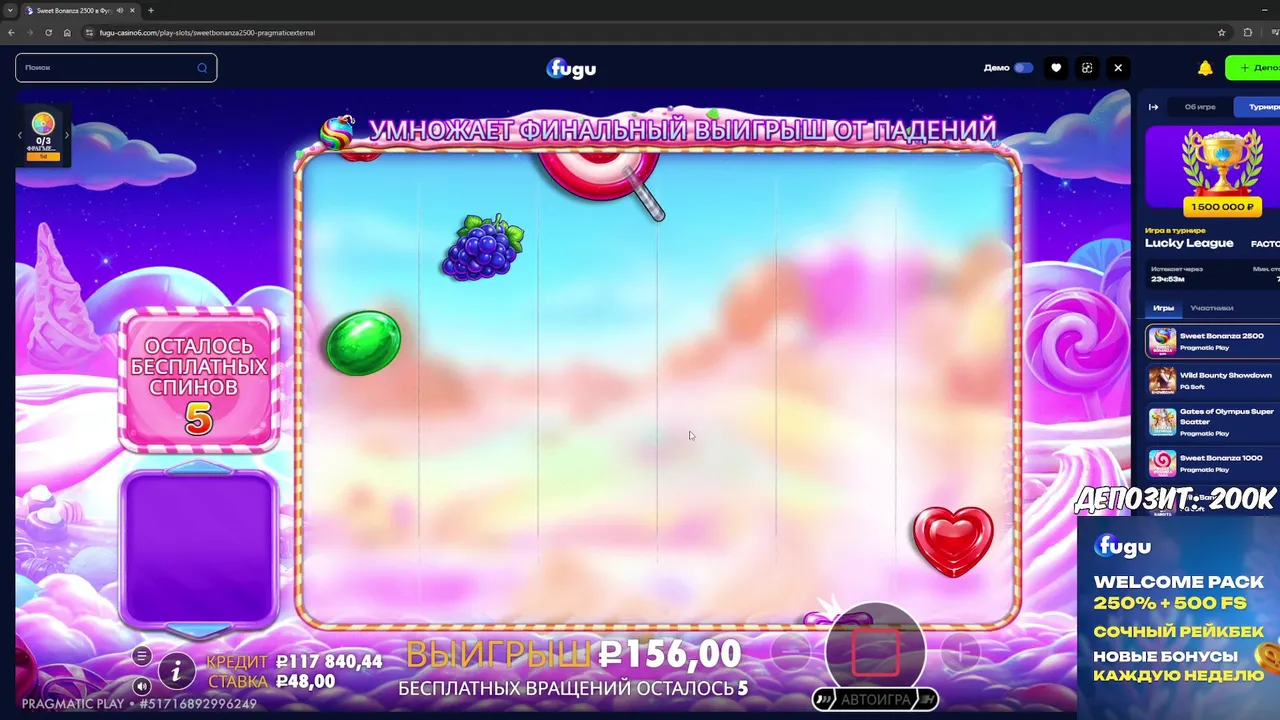Open Sweet Bonanza 1000 in the list
This screenshot has height=720, width=1280.
pos(1213,463)
